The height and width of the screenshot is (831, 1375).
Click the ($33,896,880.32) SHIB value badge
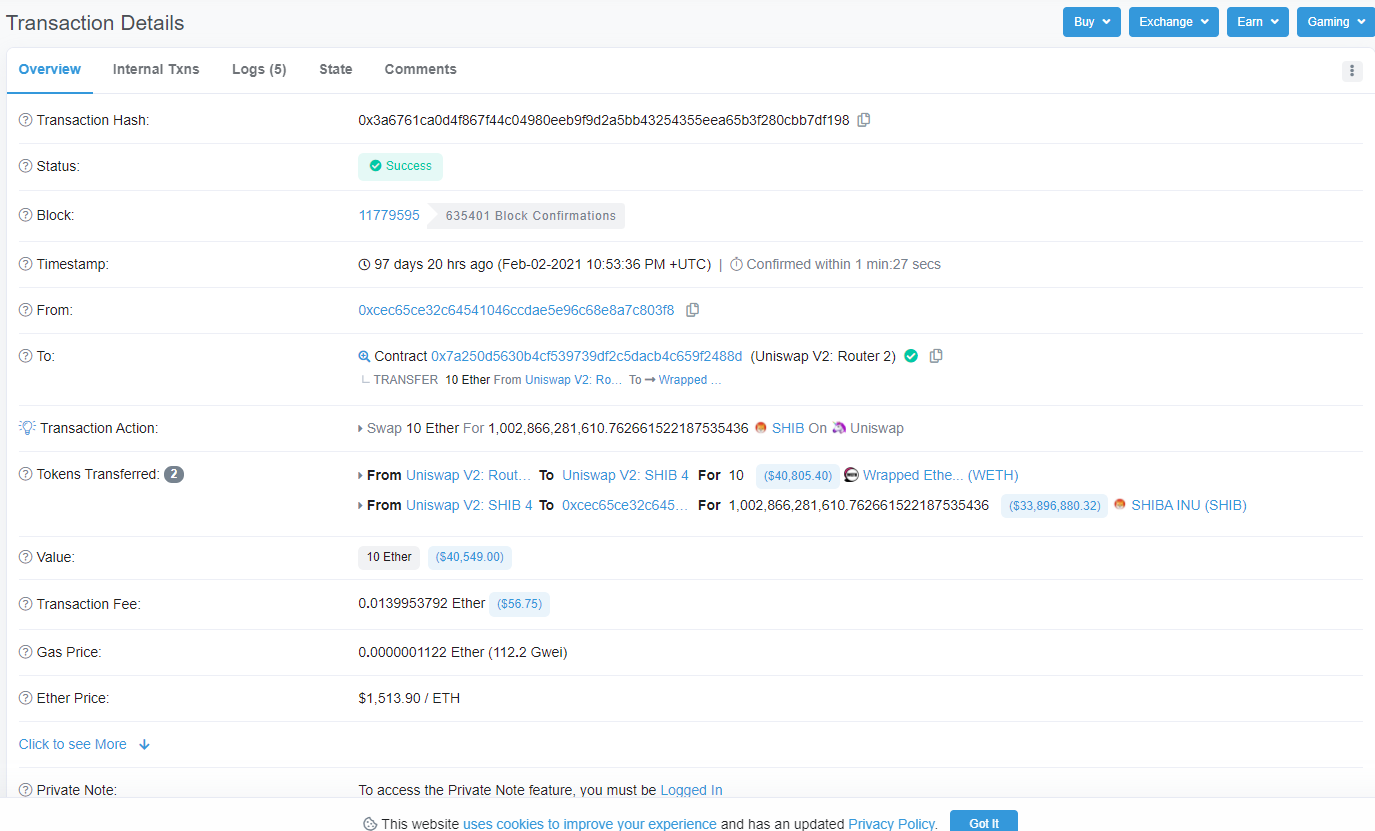tap(1055, 506)
